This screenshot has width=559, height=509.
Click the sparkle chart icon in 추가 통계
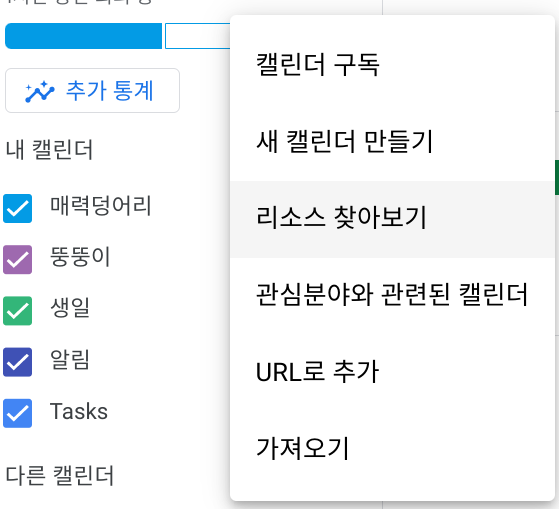point(40,92)
